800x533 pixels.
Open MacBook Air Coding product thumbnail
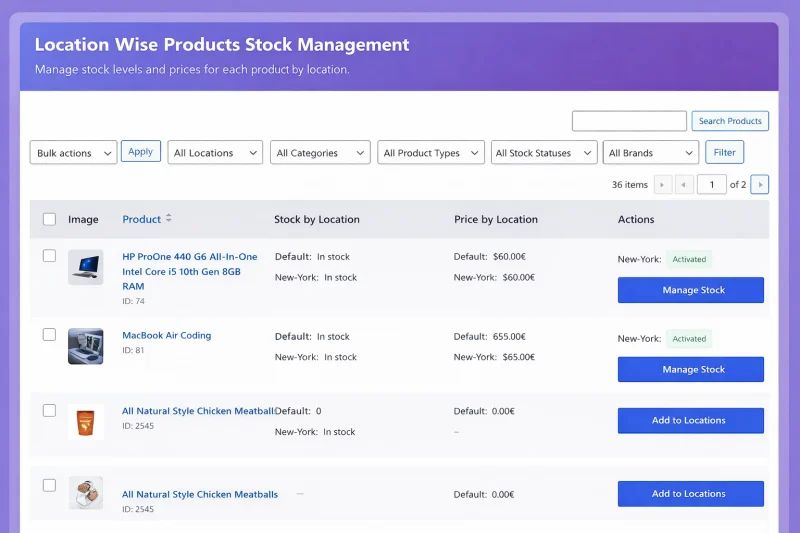86,346
